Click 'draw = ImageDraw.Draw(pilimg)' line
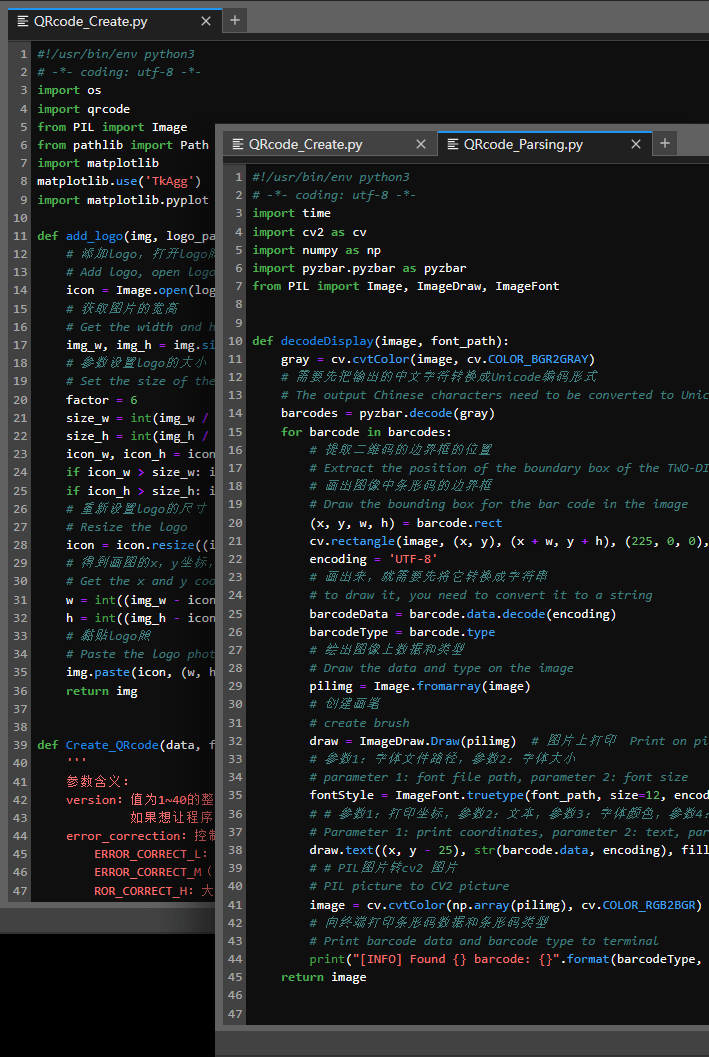The height and width of the screenshot is (1057, 709). click(412, 741)
